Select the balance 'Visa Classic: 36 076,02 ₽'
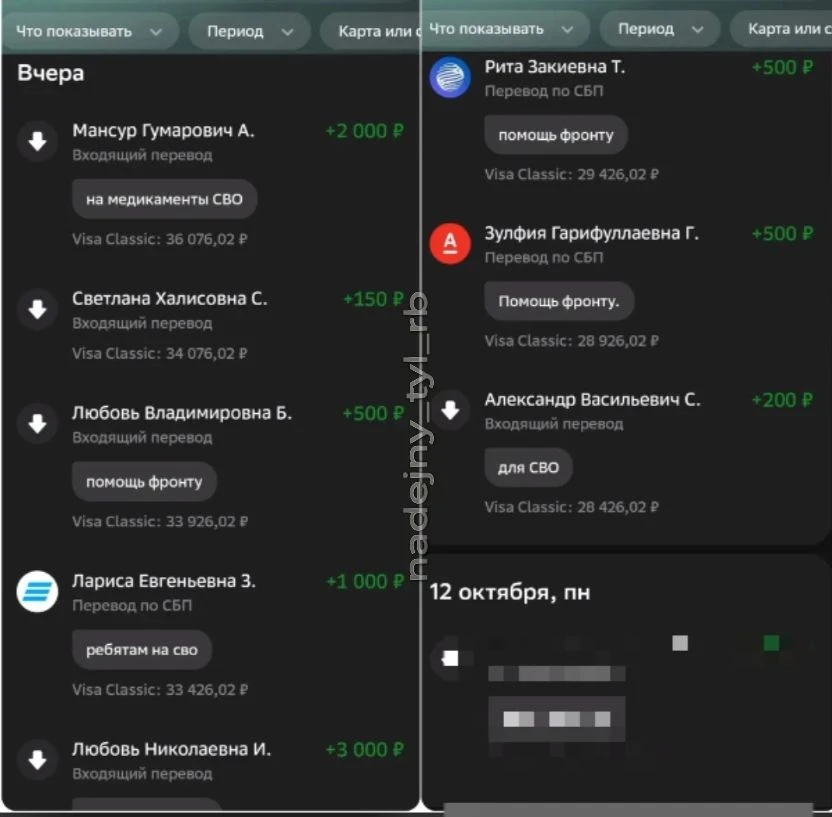Viewport: 832px width, 817px height. tap(160, 239)
